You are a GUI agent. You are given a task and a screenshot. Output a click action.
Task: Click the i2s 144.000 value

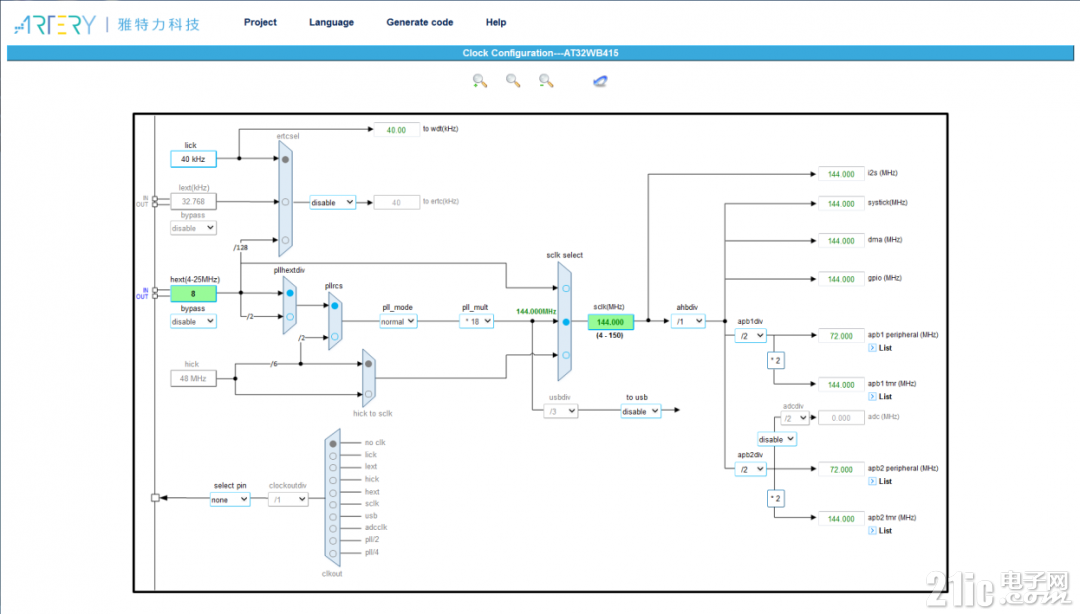click(841, 174)
